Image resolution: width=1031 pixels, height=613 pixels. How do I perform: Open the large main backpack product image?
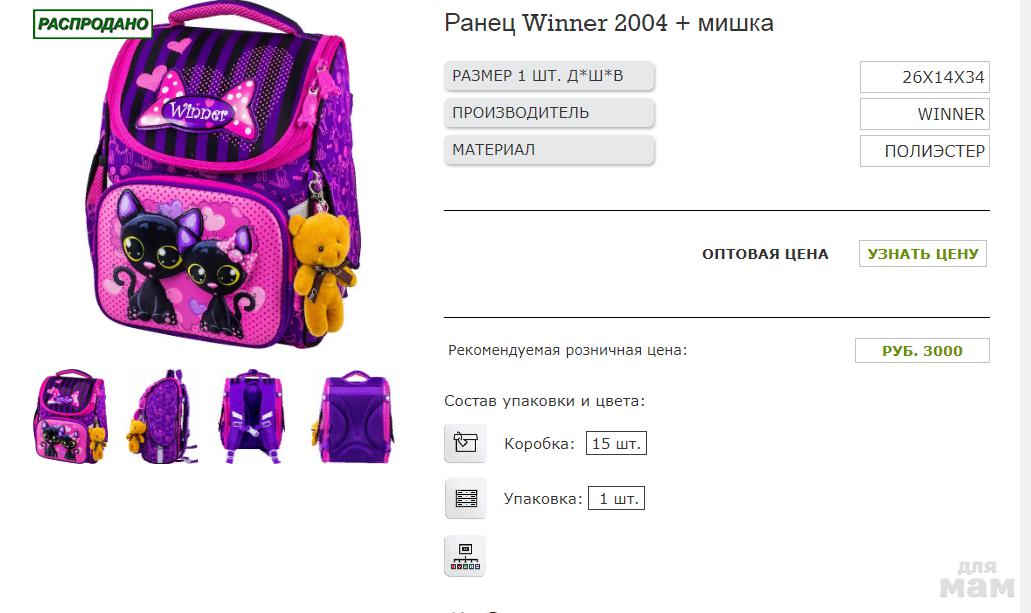[x=224, y=178]
